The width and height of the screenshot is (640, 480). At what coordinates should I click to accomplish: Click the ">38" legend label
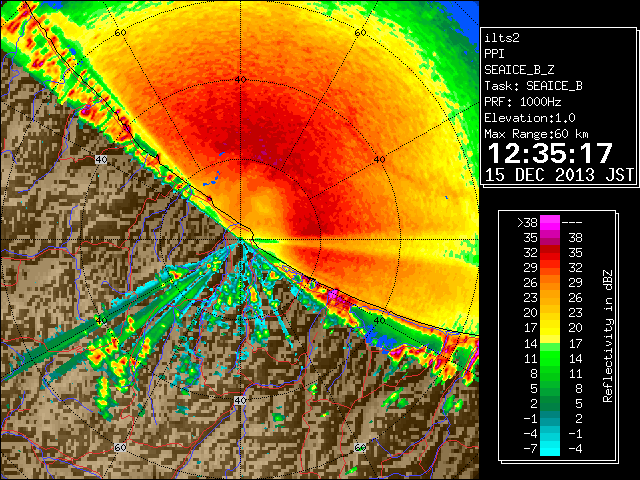tap(527, 223)
